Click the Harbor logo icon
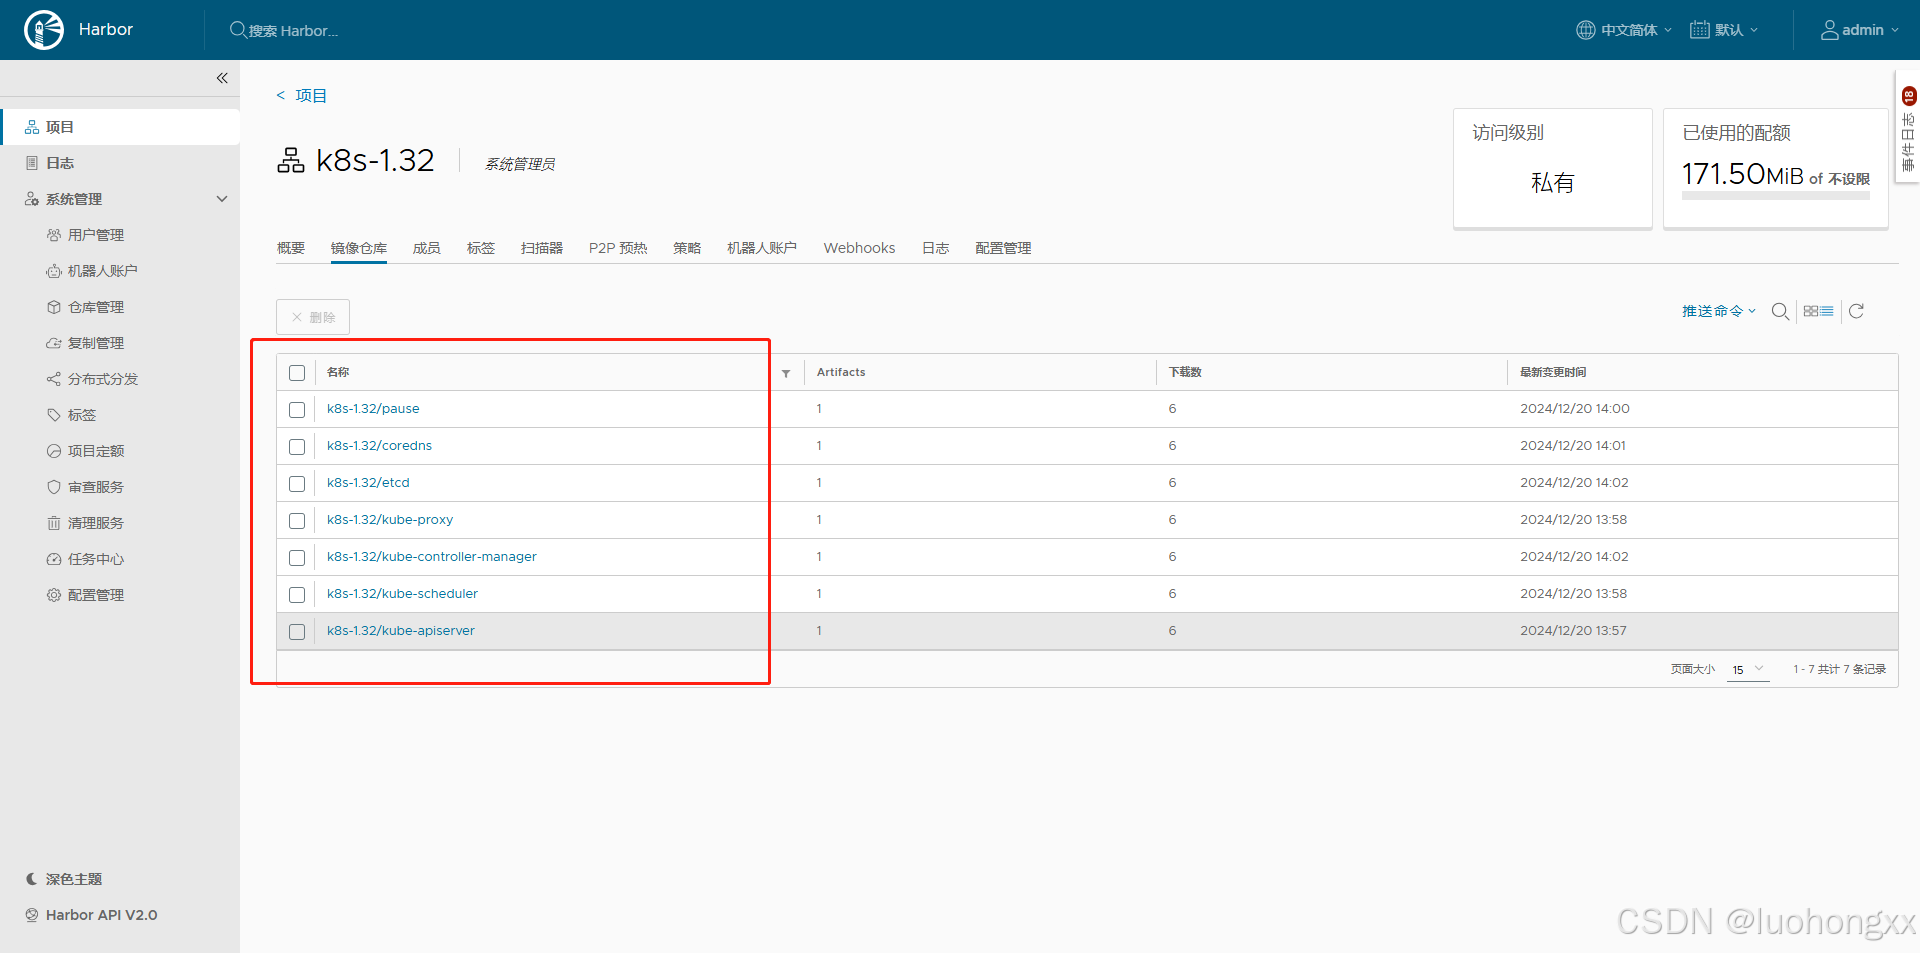This screenshot has height=953, width=1920. [x=44, y=30]
